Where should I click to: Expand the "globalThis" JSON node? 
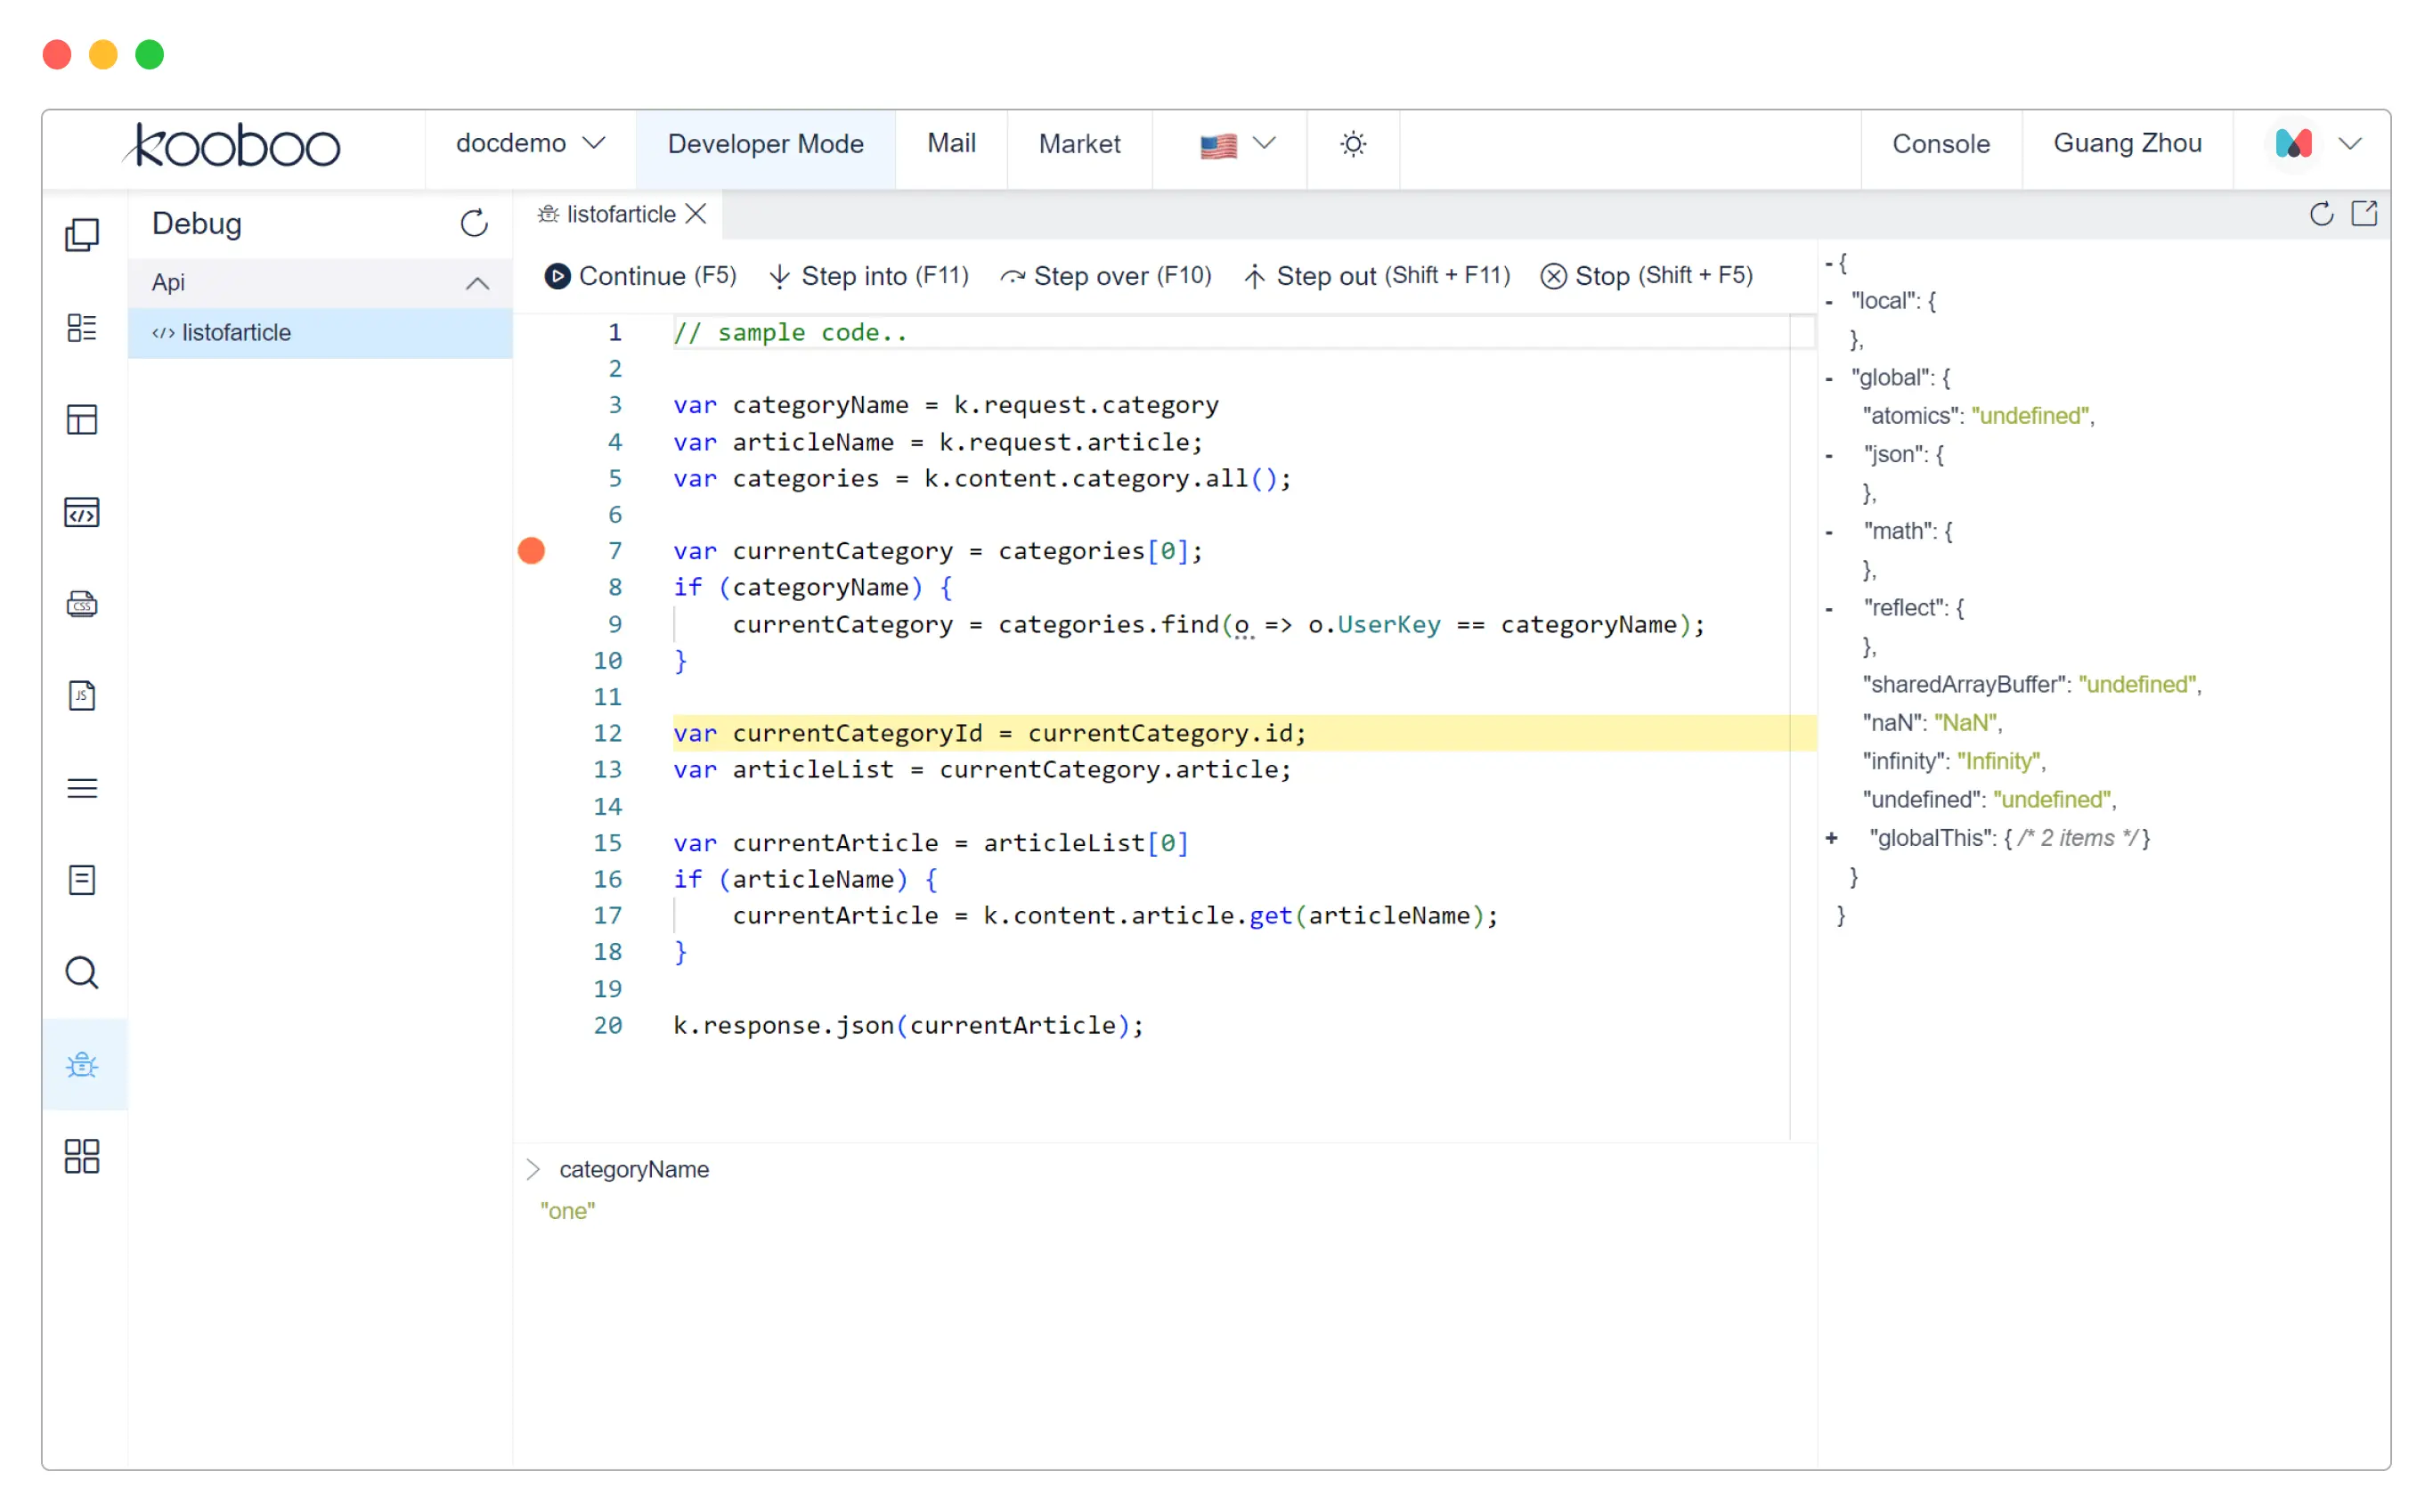[1831, 839]
